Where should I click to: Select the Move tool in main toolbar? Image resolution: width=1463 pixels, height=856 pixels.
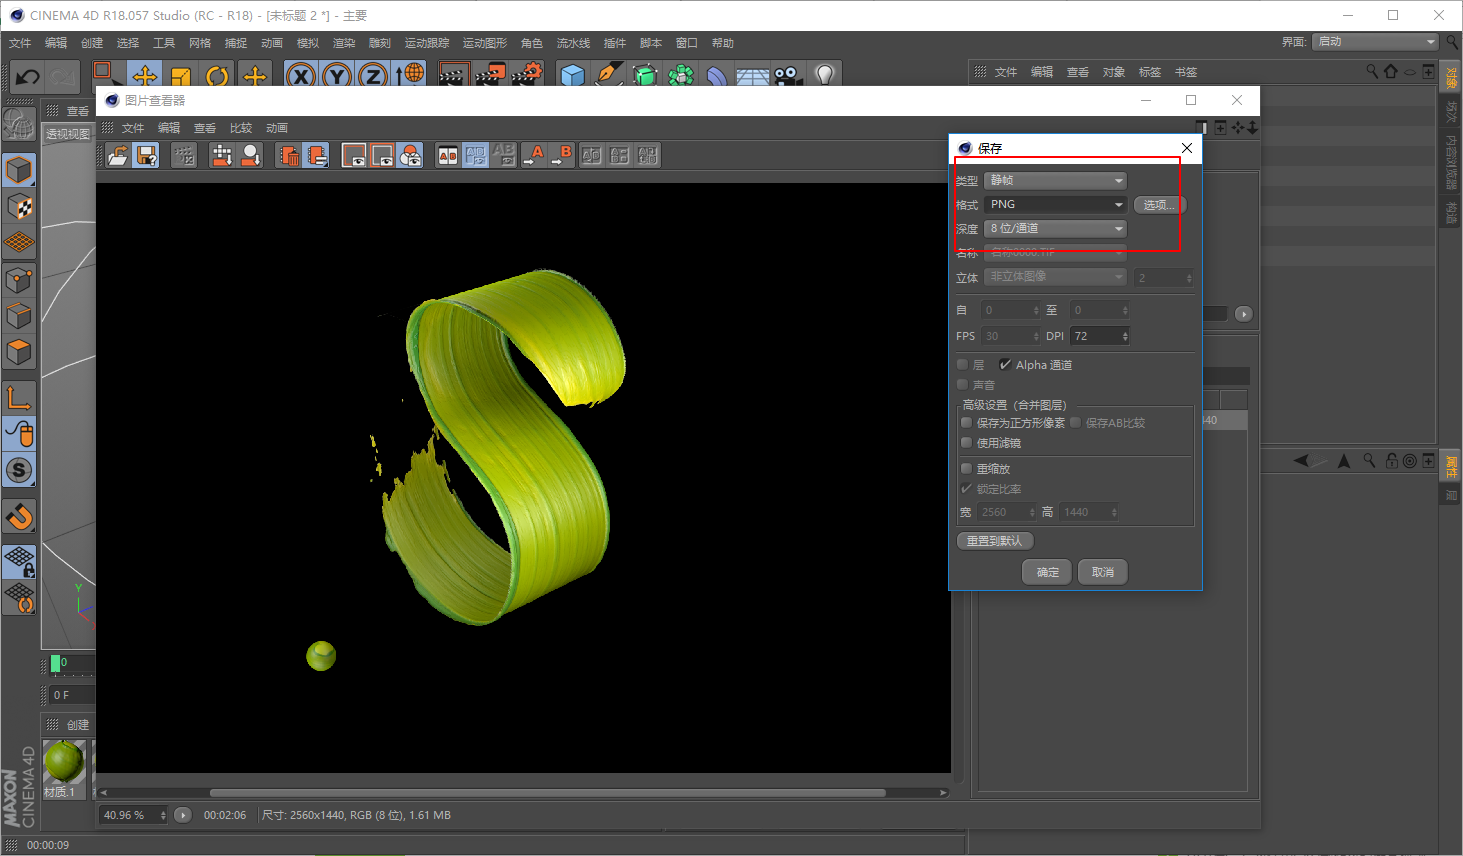[145, 76]
